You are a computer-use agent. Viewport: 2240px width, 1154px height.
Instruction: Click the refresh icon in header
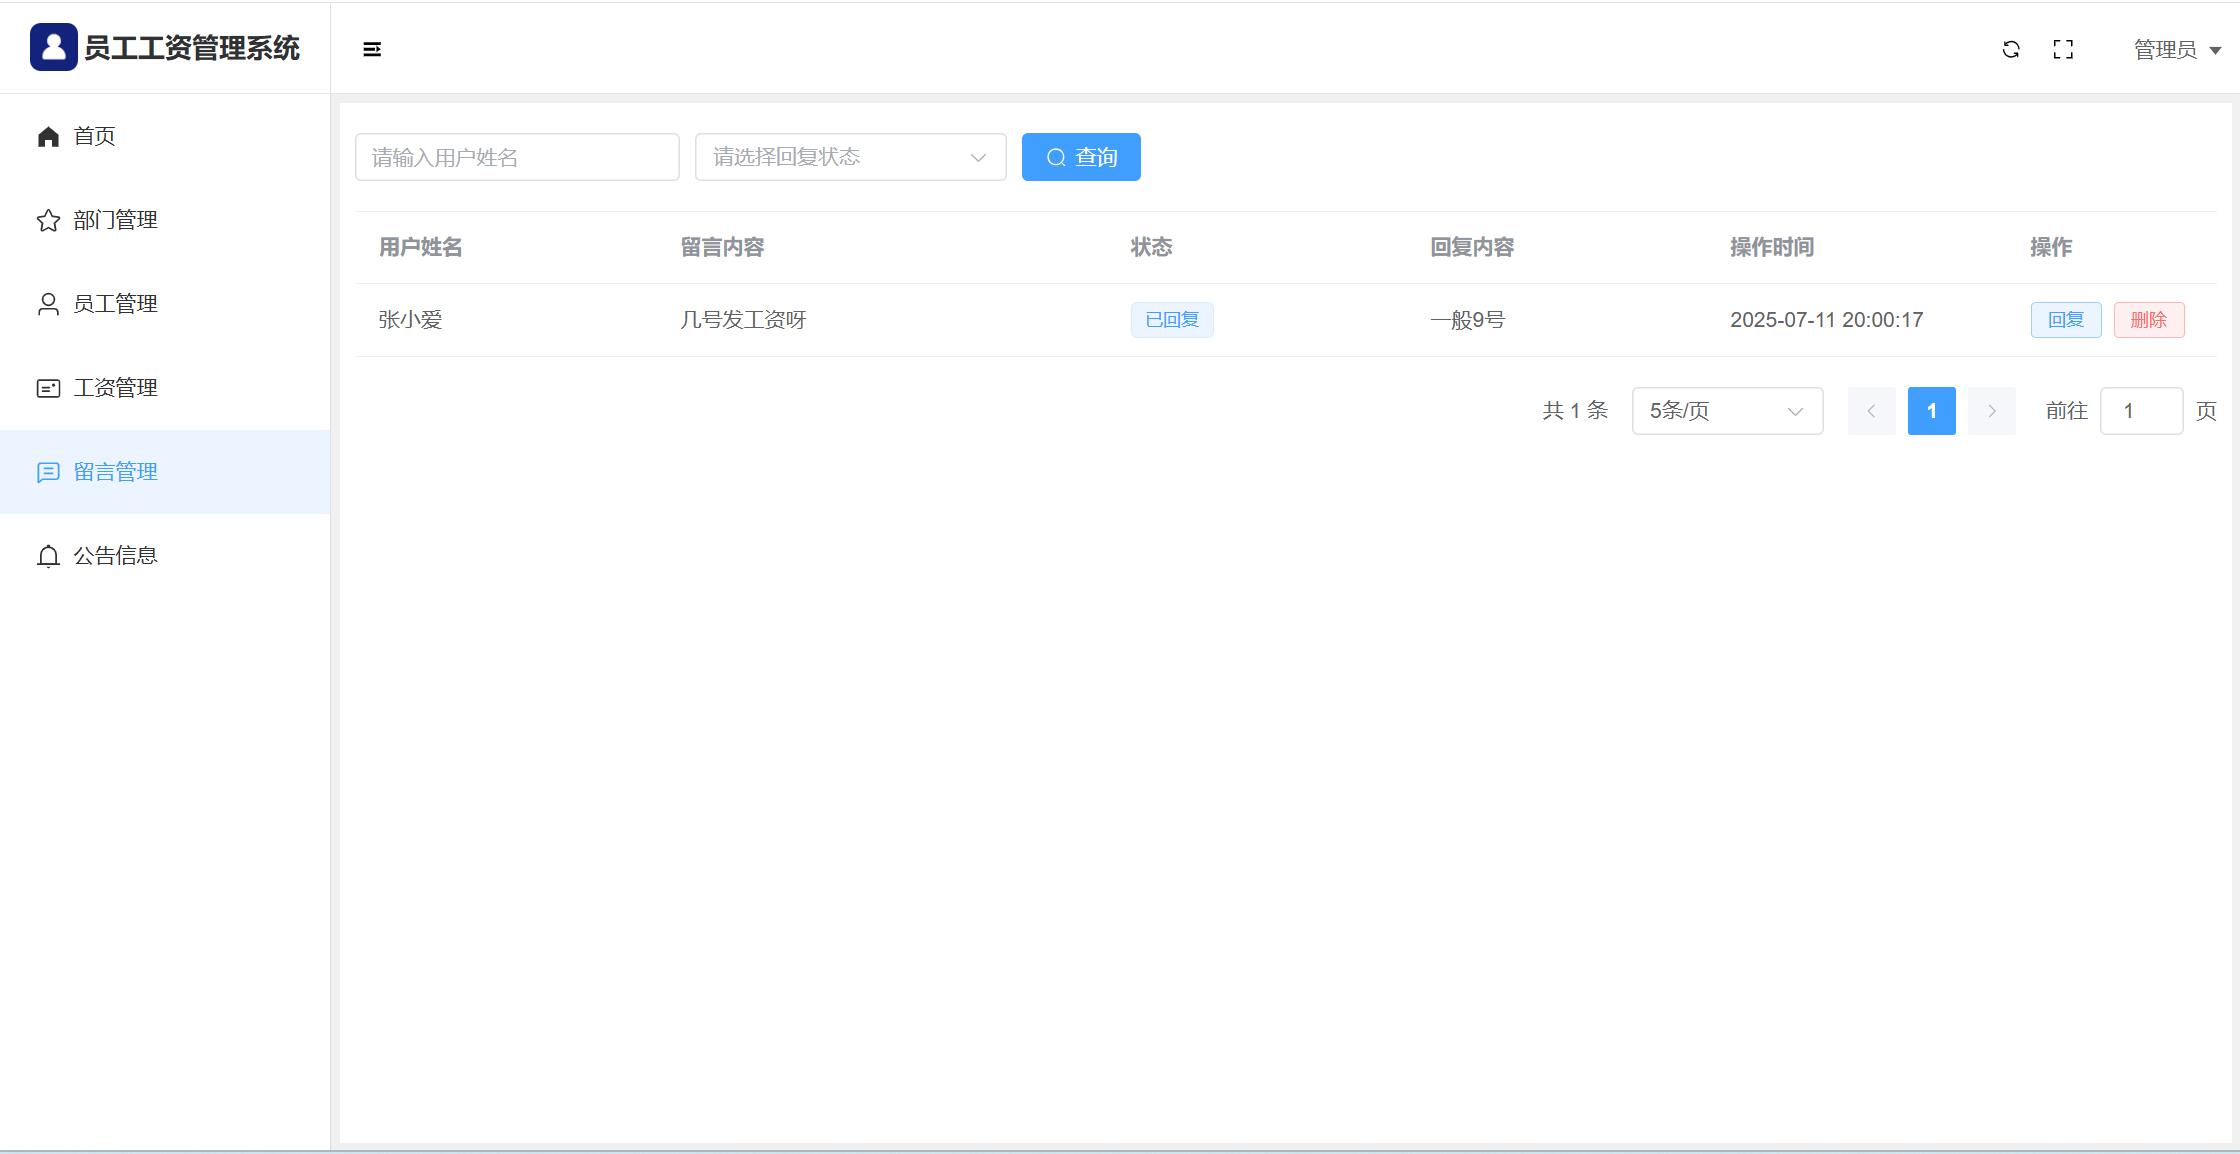(x=2011, y=49)
